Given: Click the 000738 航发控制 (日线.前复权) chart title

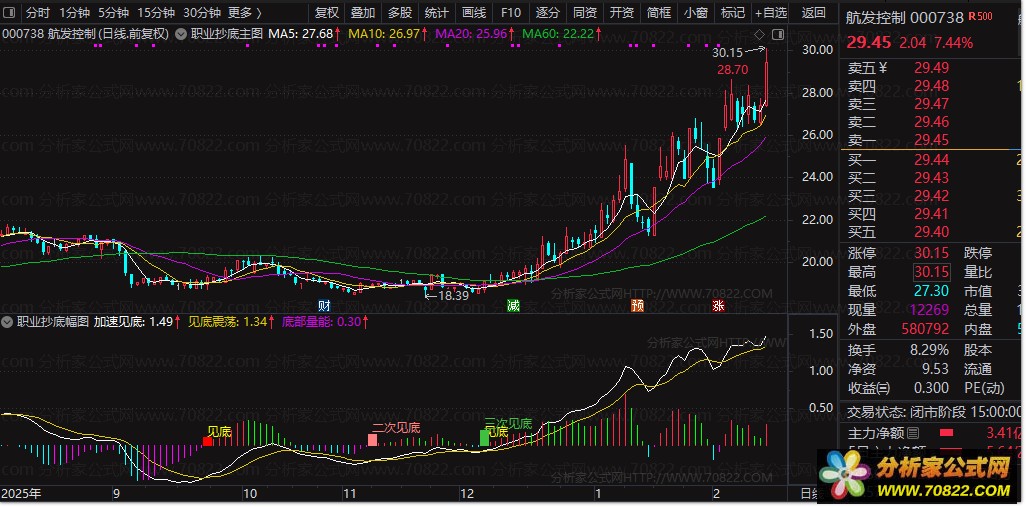Looking at the screenshot, I should point(86,33).
